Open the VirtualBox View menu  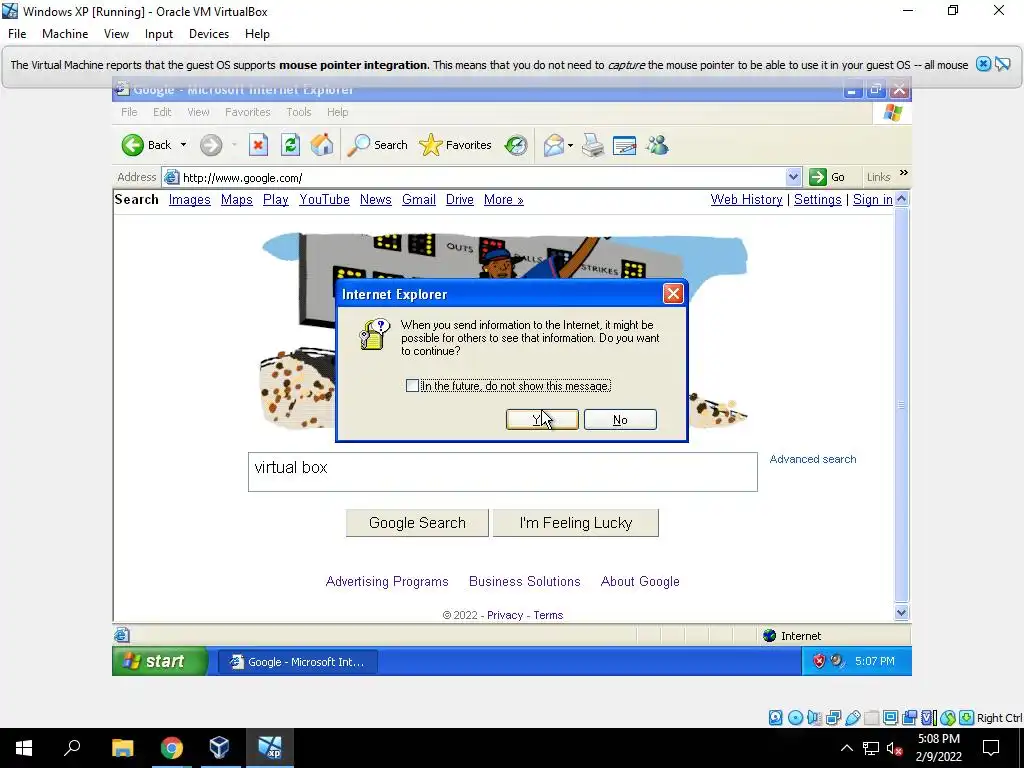pyautogui.click(x=116, y=34)
